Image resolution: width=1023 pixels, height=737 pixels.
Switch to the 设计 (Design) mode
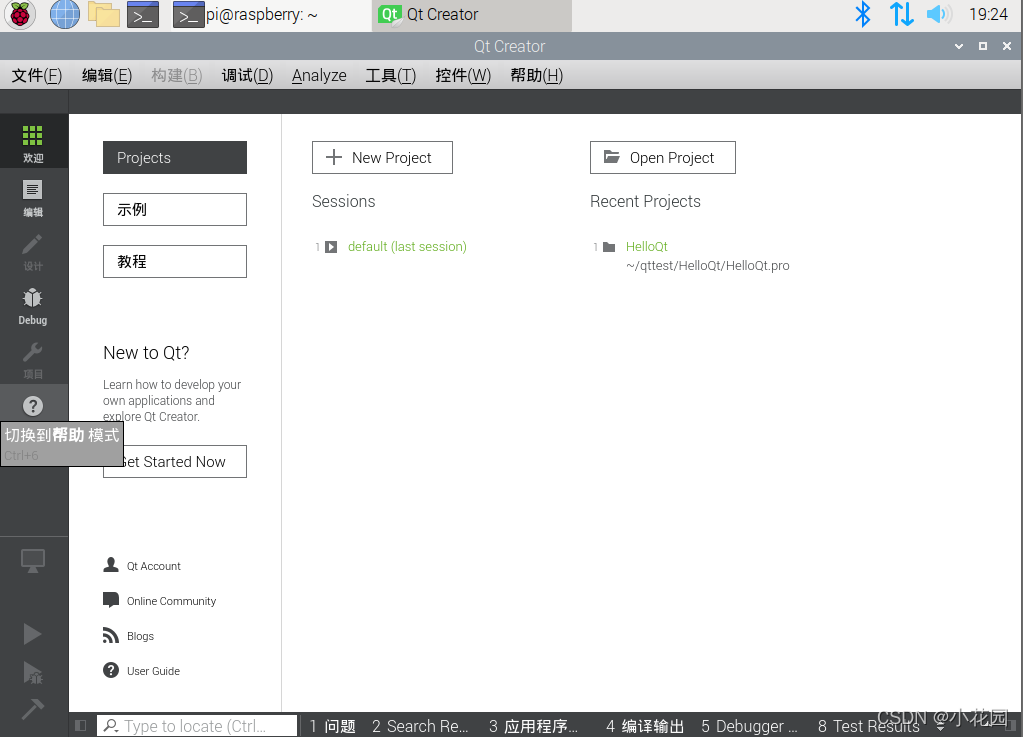click(x=33, y=251)
